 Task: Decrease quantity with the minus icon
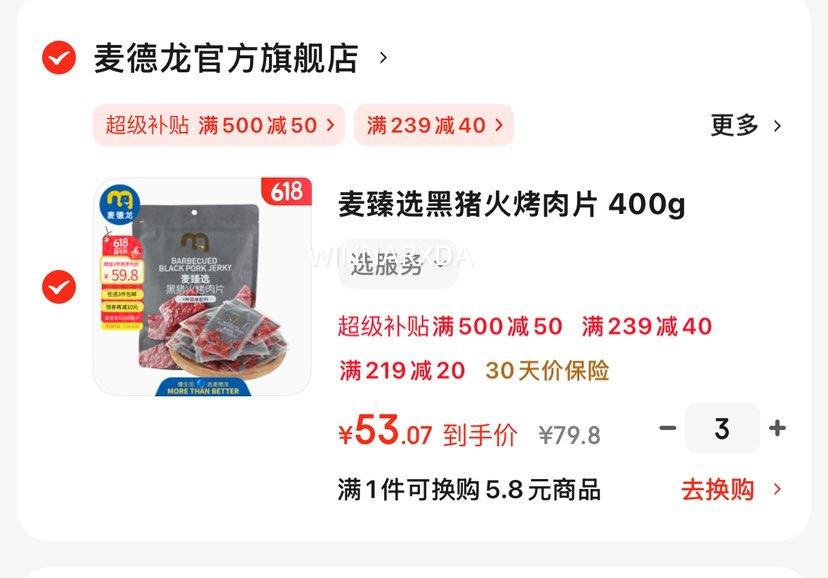668,428
